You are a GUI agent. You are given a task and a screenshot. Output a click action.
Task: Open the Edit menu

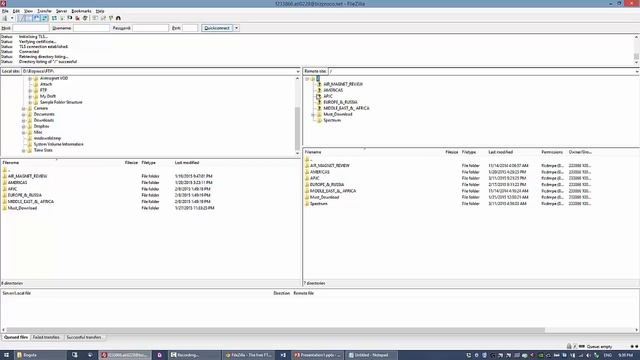click(16, 11)
